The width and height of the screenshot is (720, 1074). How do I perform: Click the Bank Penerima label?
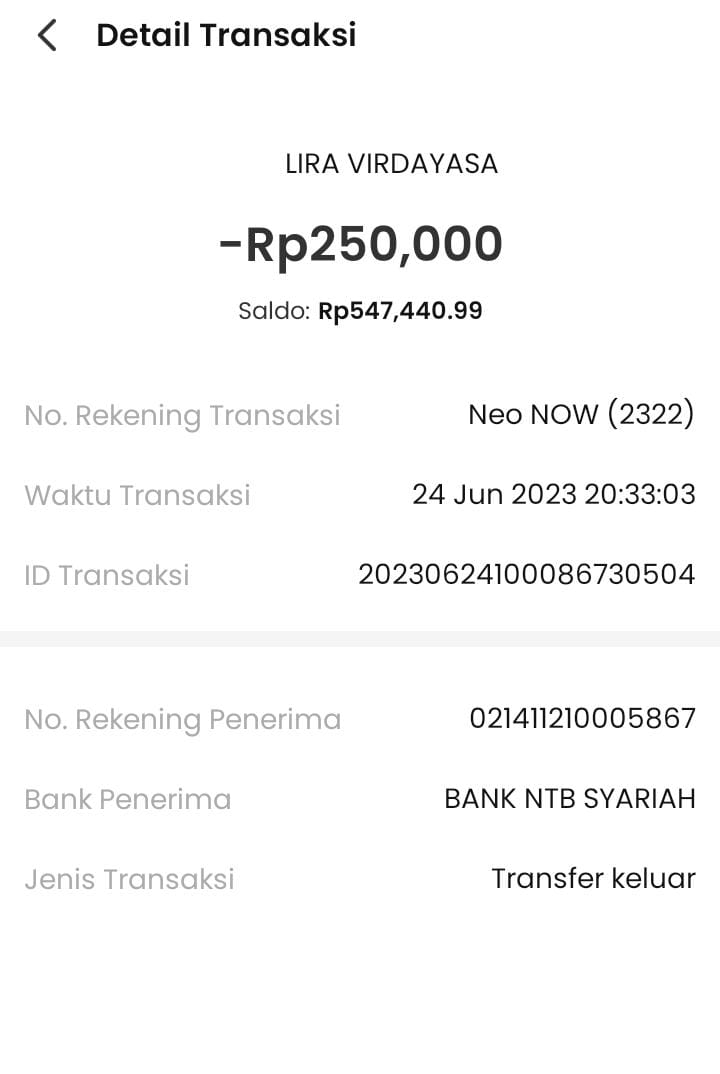[127, 799]
